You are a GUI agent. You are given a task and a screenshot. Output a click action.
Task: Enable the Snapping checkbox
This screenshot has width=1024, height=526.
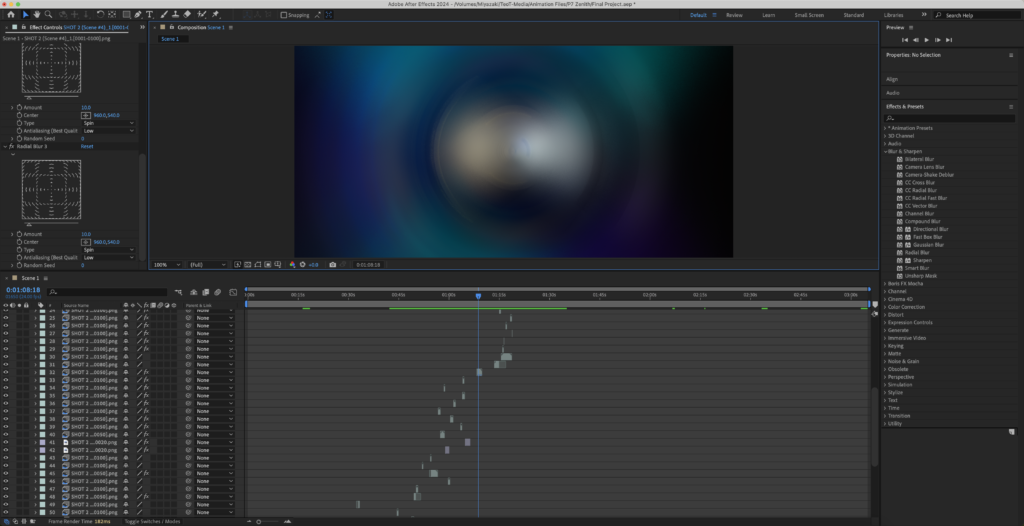point(284,15)
